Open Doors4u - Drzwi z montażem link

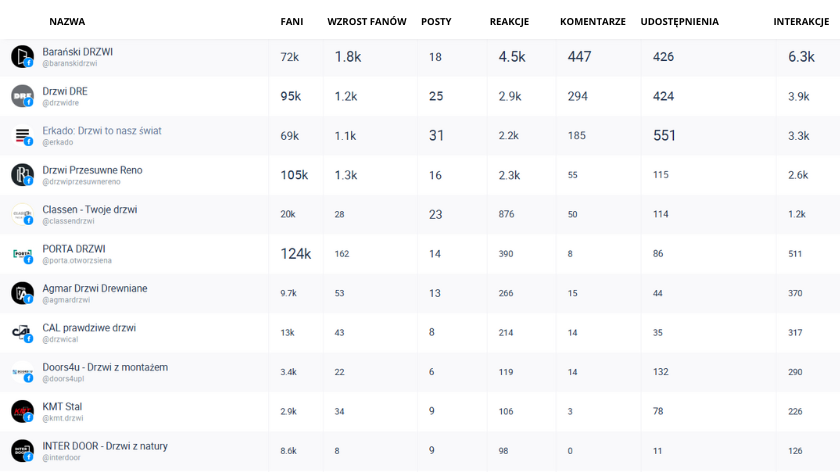click(105, 367)
